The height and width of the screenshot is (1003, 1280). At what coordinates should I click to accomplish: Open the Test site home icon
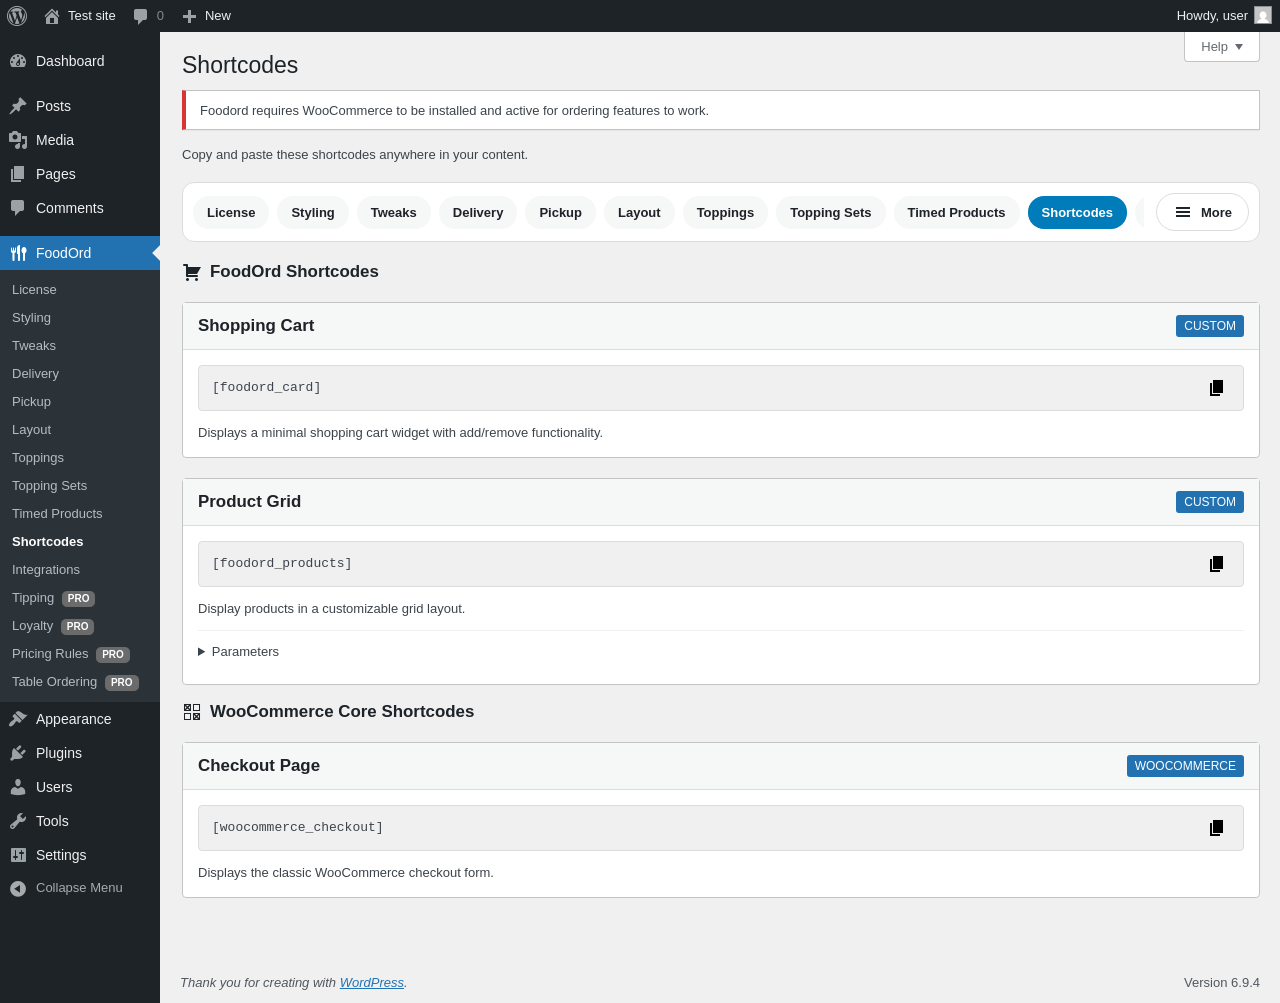point(52,16)
